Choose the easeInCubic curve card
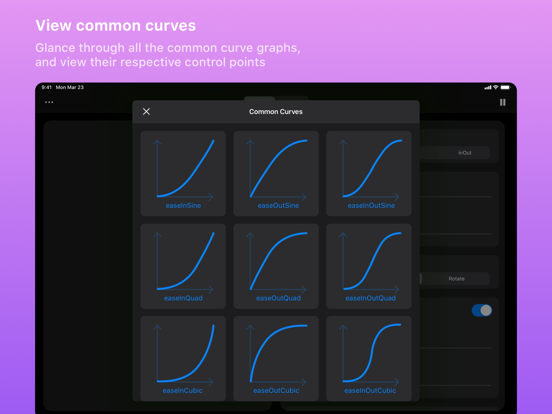This screenshot has width=552, height=414. click(x=183, y=358)
